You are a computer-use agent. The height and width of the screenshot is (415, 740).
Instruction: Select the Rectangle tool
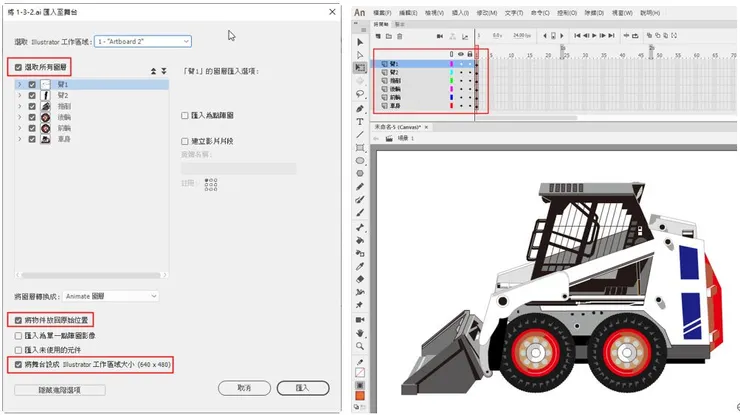360,148
